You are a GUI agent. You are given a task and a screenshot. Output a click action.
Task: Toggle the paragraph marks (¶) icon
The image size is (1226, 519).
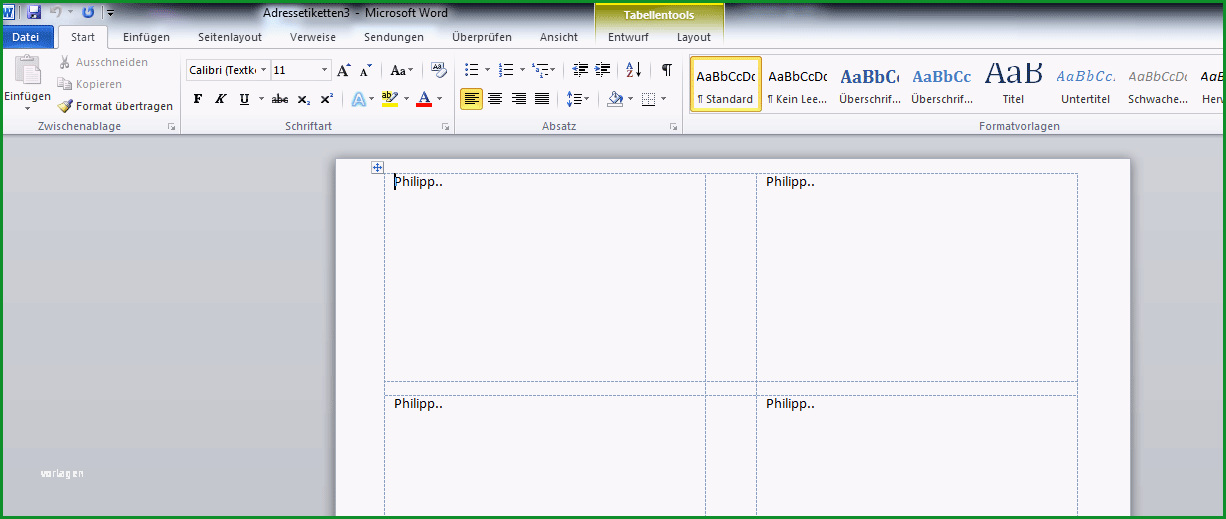666,70
